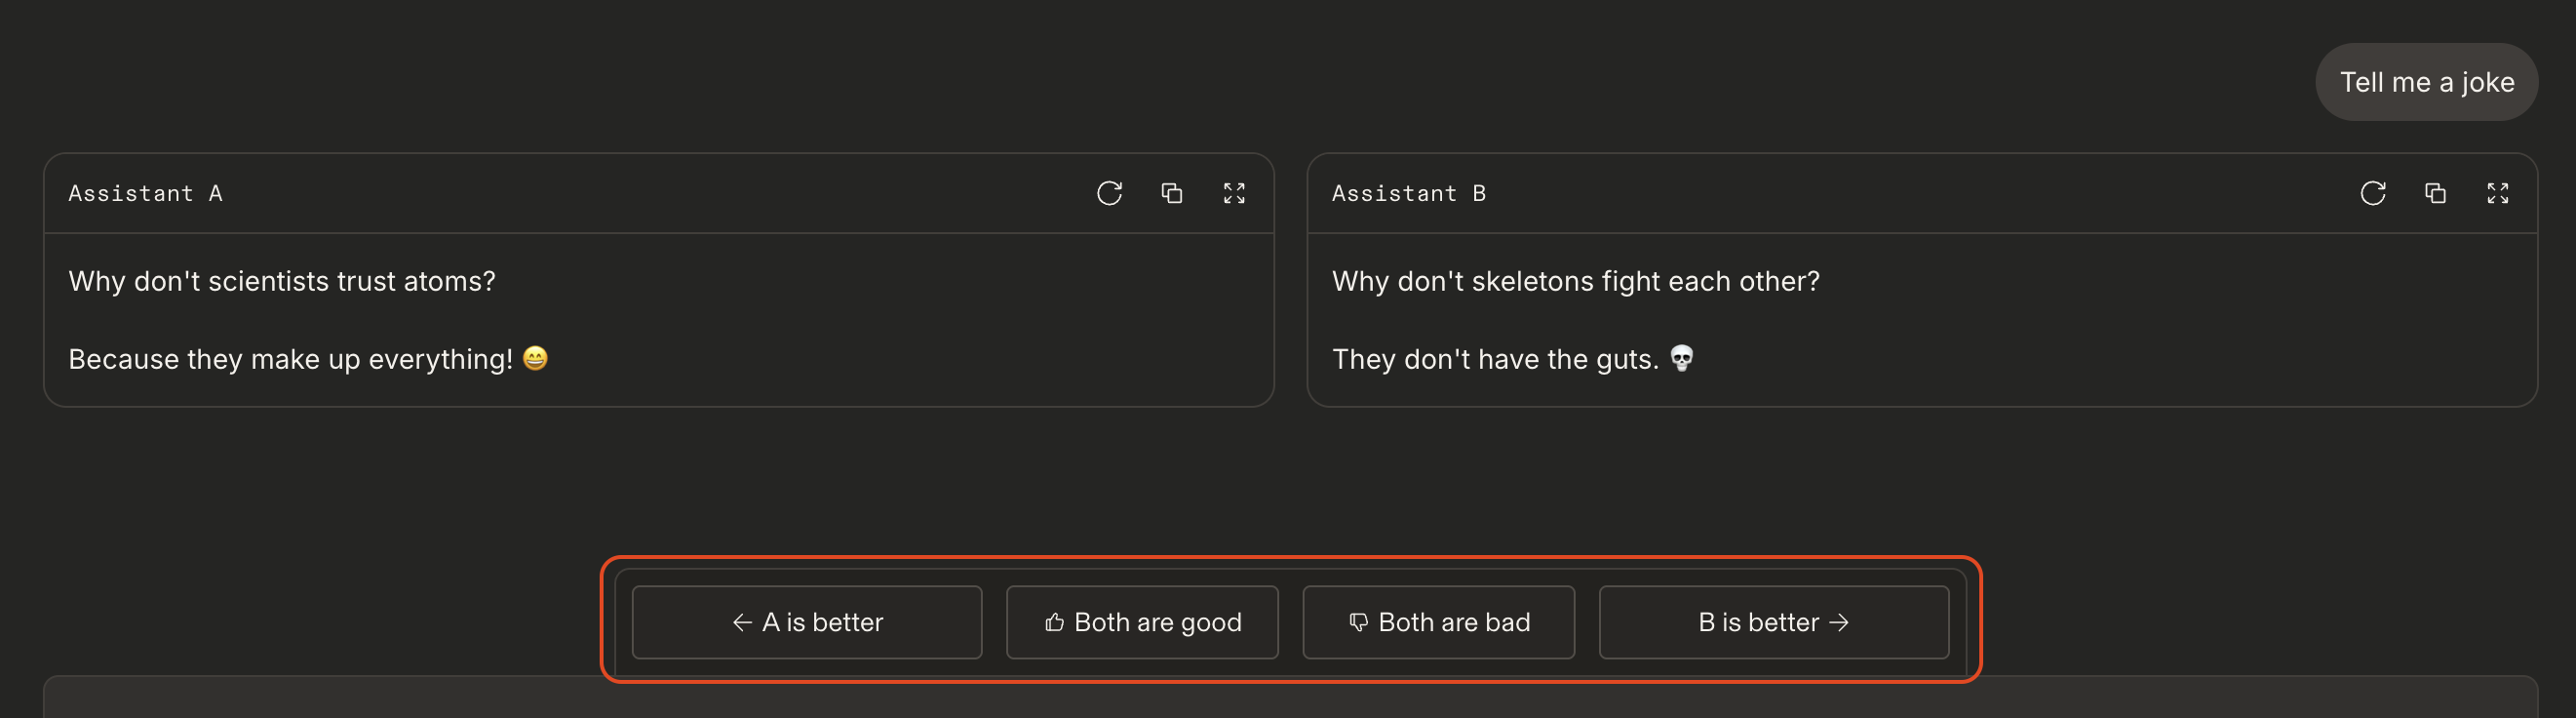Regenerate Assistant B's response

[x=2372, y=193]
